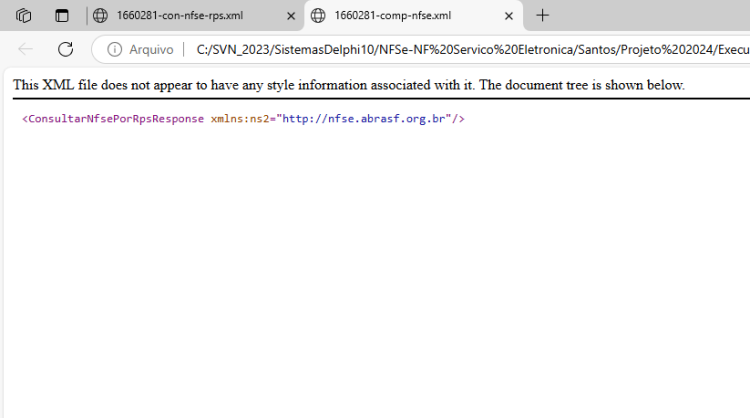Screen dimensions: 750x418
Task: Click the http://nfse.abrasf.org.br namespace value
Action: point(364,119)
